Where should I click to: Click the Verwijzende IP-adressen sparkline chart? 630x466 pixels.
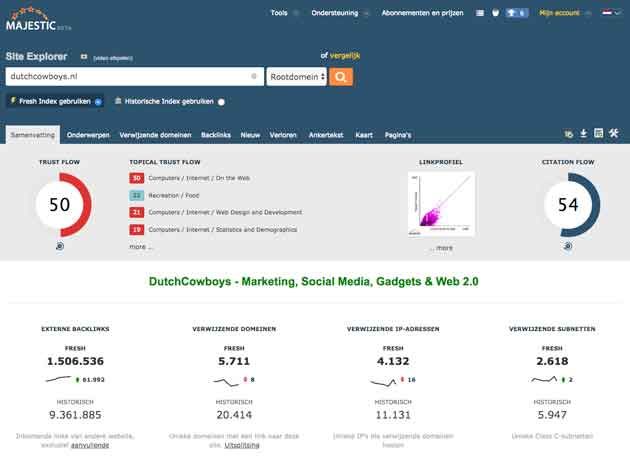[383, 382]
